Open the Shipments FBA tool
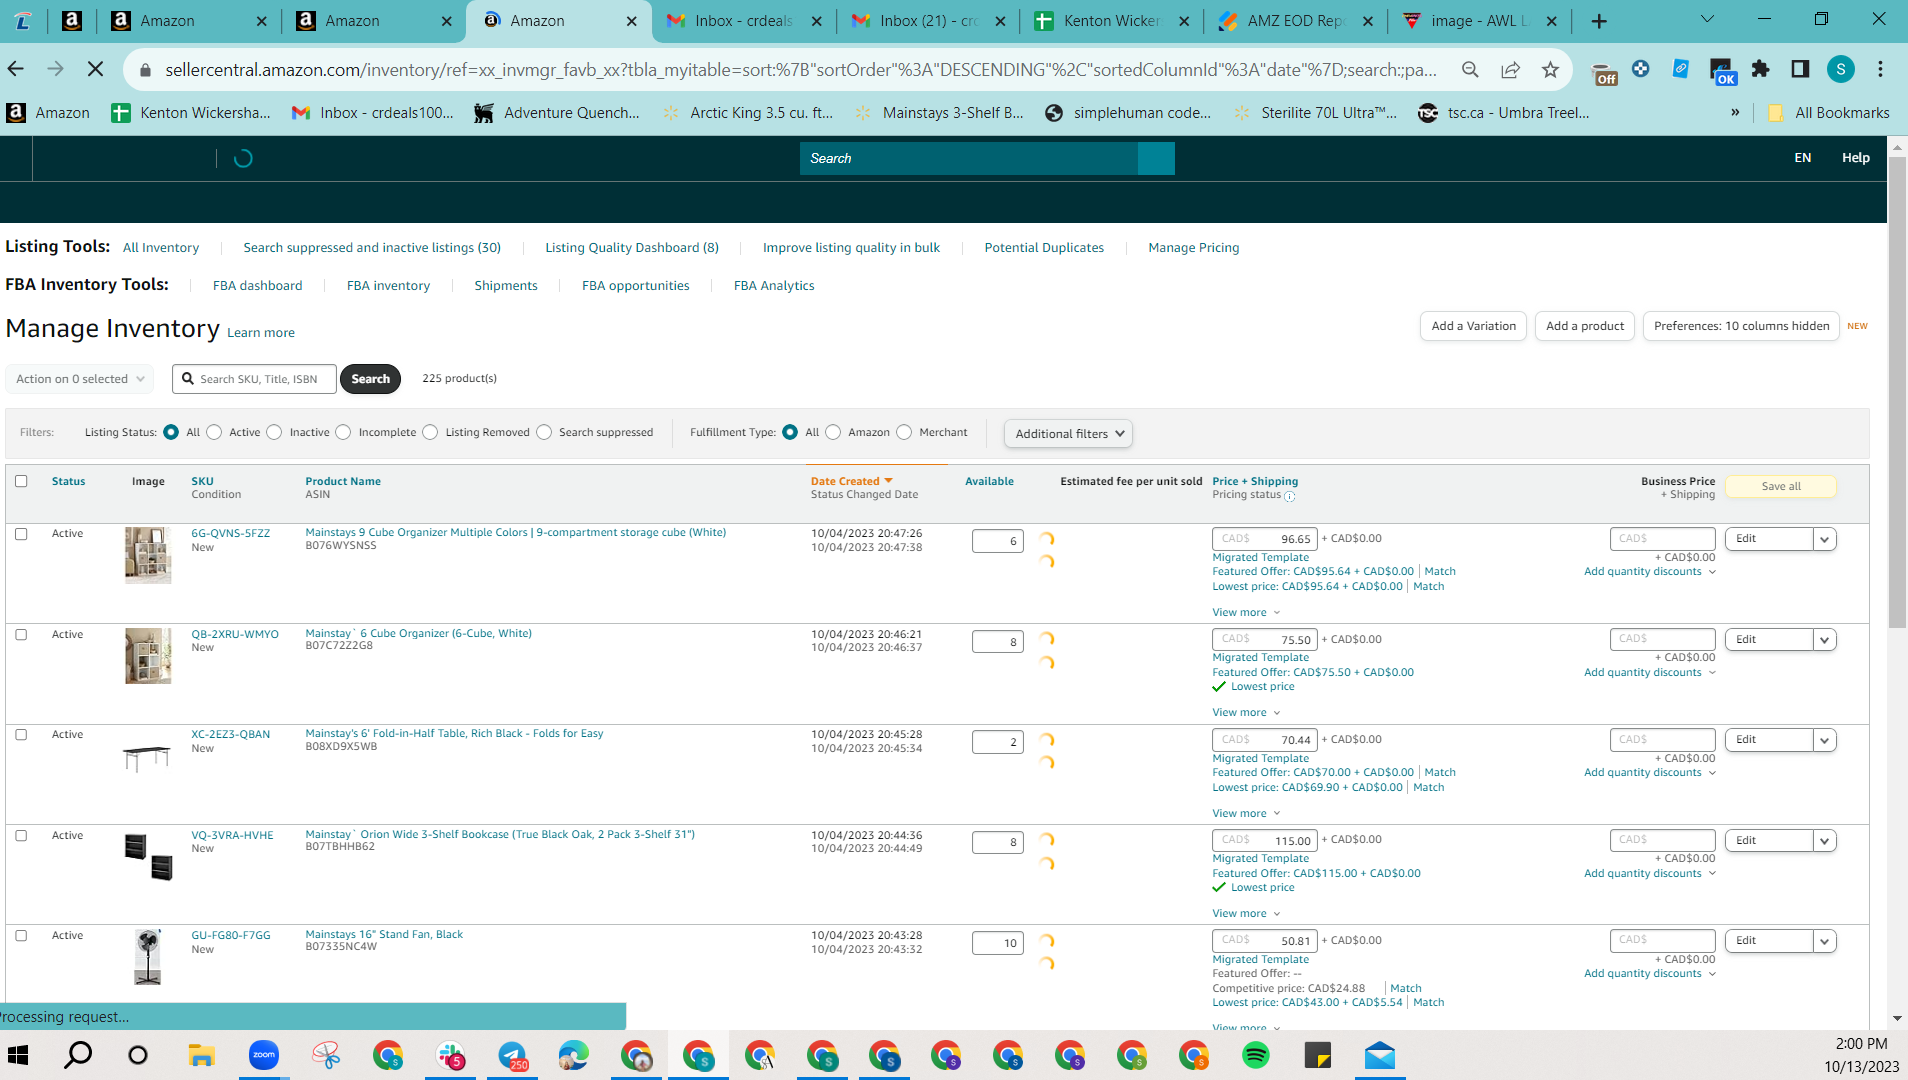This screenshot has width=1908, height=1080. click(x=506, y=286)
